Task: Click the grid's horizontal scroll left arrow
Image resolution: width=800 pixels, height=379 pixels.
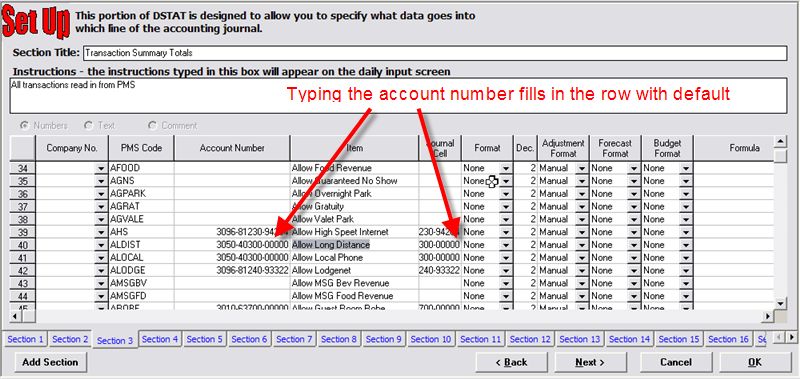Action: [15, 316]
